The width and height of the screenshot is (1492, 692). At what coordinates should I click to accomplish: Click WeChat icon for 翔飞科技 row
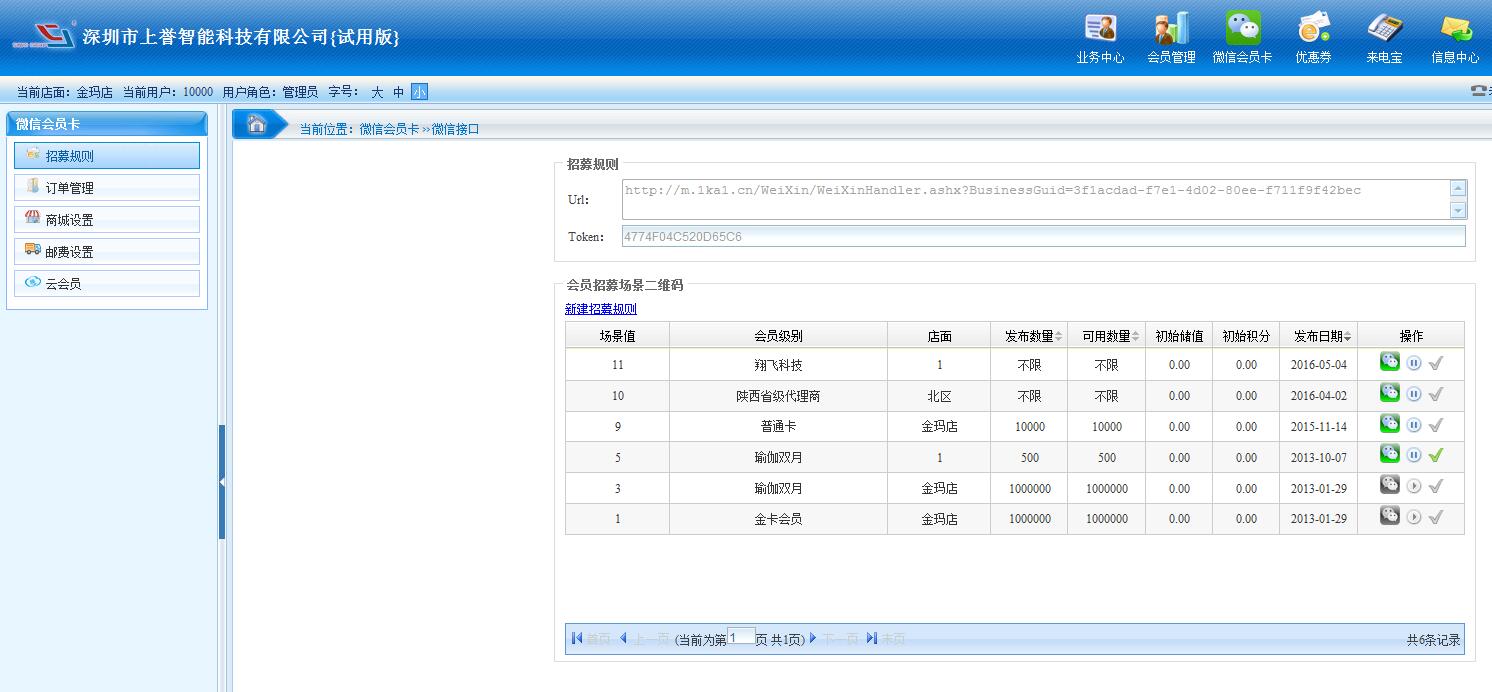[x=1389, y=363]
